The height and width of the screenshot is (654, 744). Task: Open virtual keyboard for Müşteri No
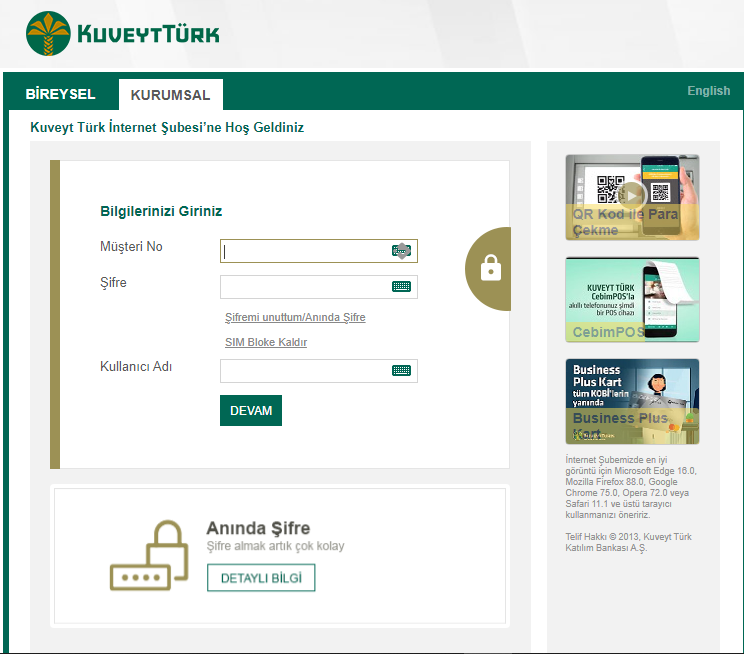[401, 251]
